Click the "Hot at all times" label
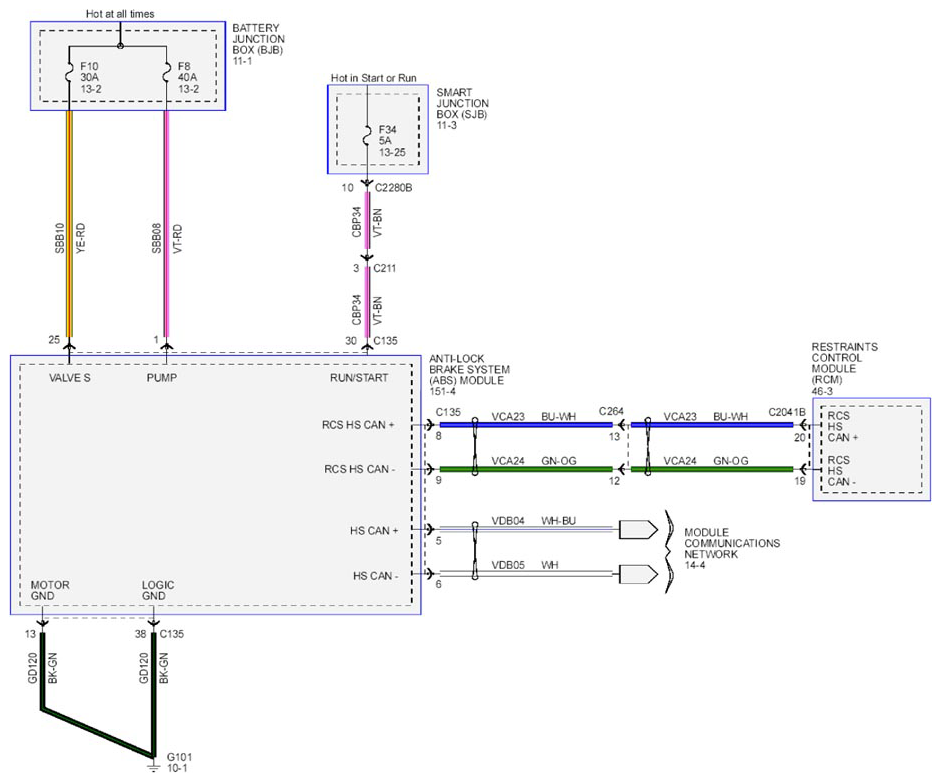 (120, 14)
